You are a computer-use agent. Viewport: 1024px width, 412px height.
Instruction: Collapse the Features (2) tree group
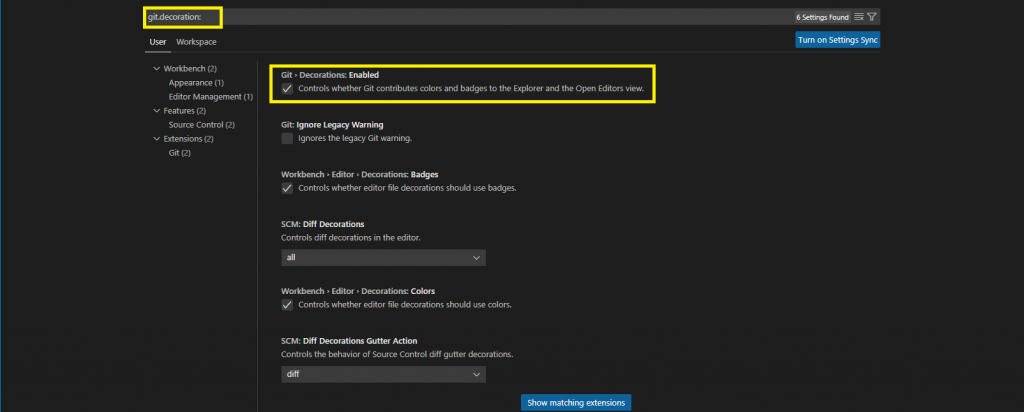pos(180,111)
